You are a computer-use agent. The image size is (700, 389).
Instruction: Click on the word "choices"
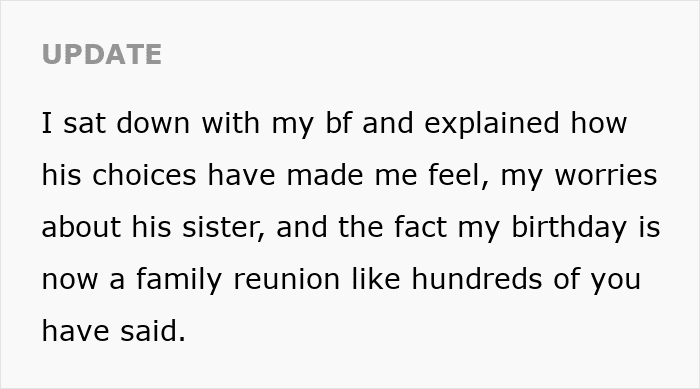tap(144, 175)
